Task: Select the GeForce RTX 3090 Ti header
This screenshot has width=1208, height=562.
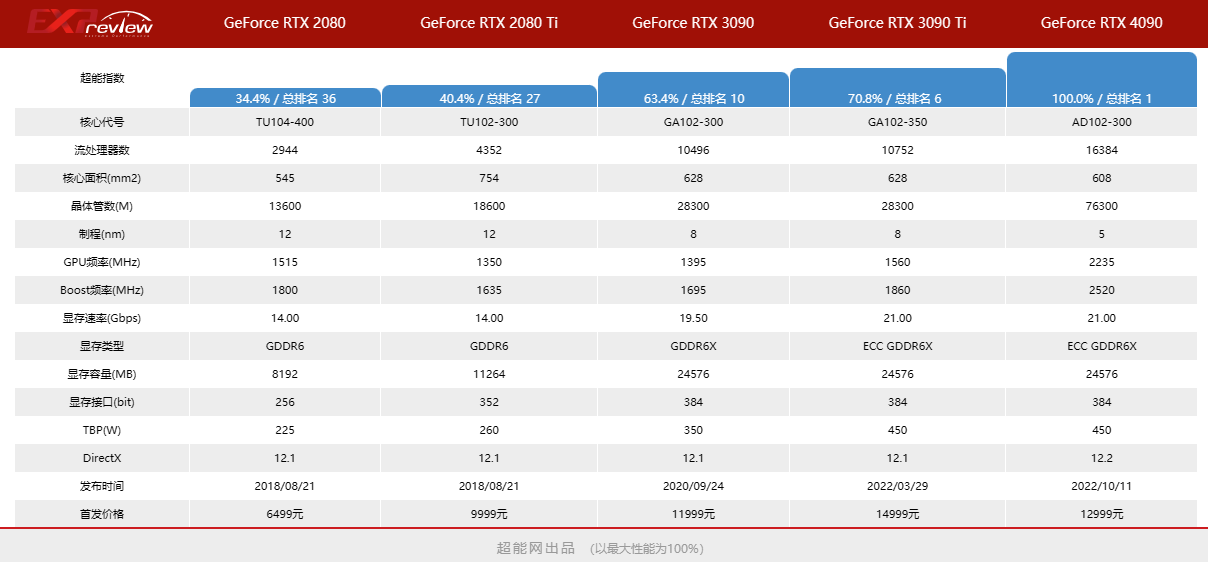Action: (897, 23)
